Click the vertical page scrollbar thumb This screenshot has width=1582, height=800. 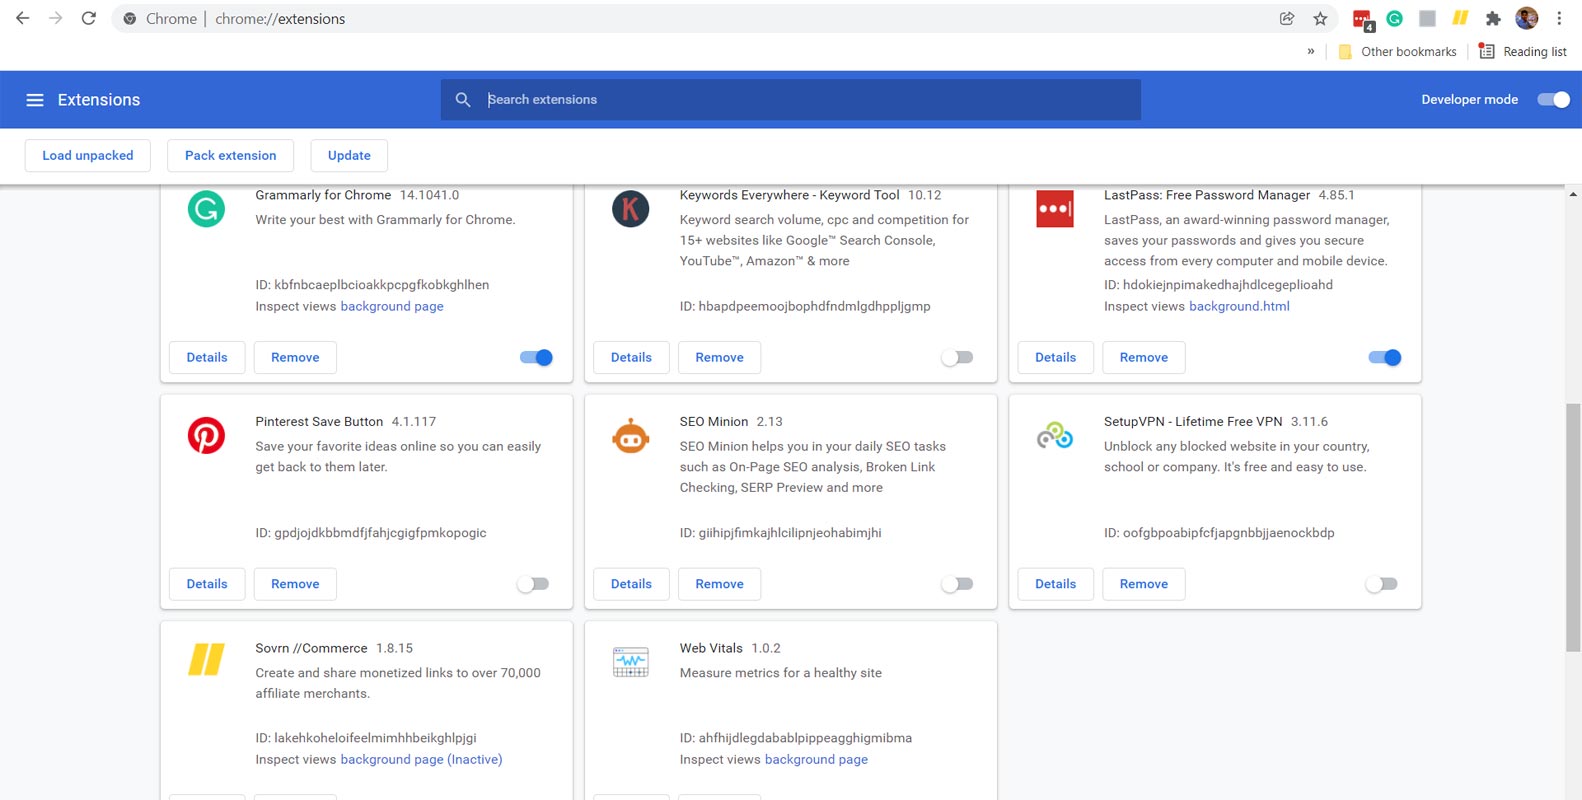click(1573, 527)
